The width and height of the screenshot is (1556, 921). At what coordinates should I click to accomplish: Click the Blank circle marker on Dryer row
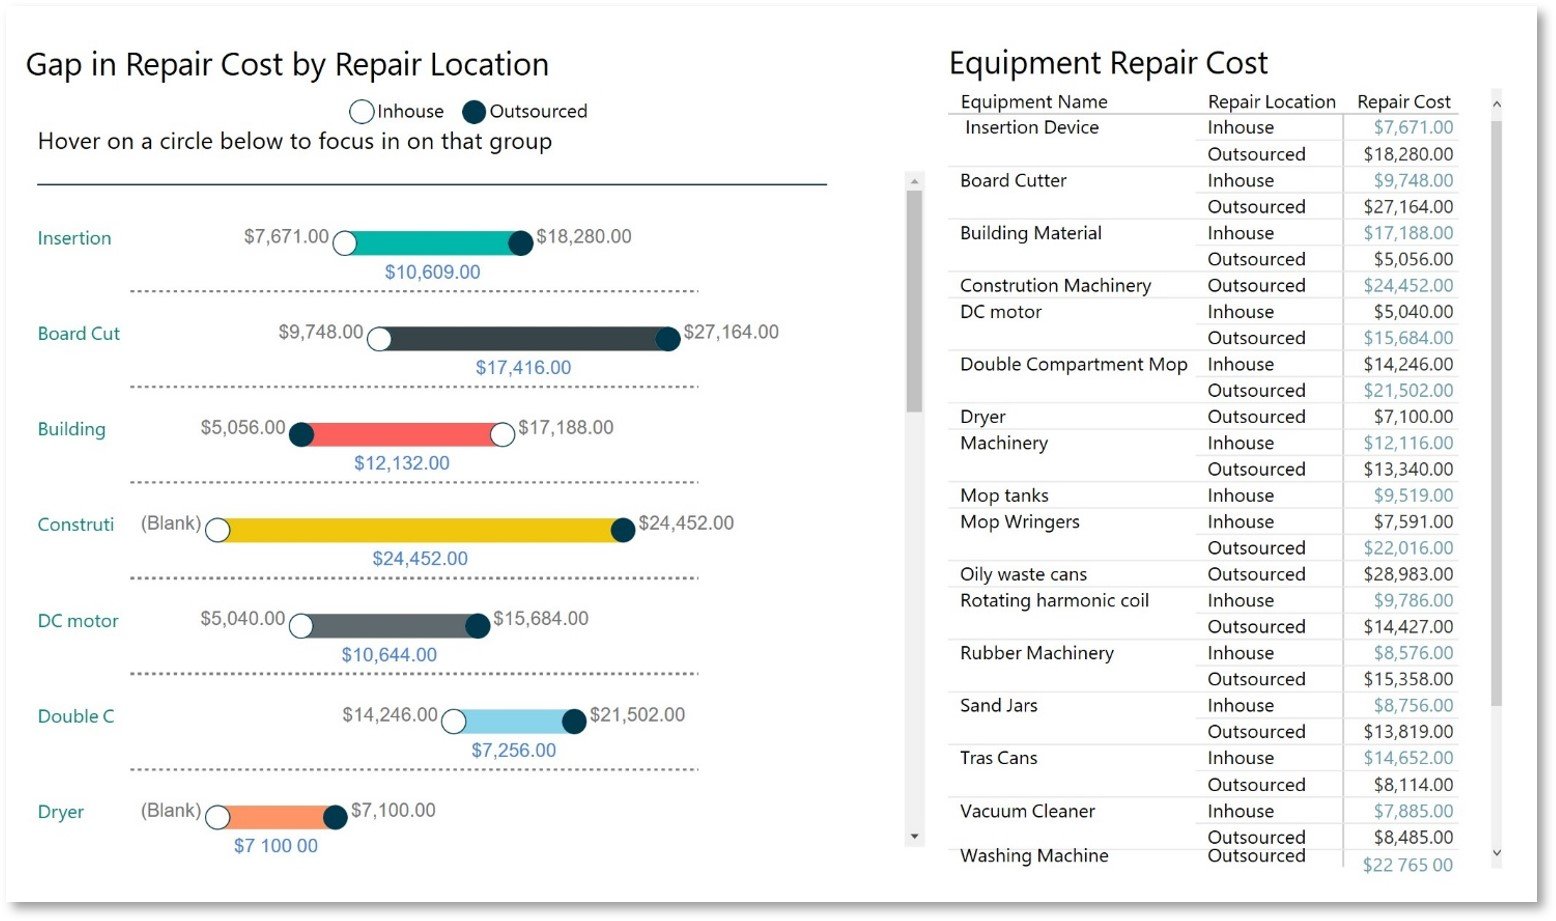[218, 816]
